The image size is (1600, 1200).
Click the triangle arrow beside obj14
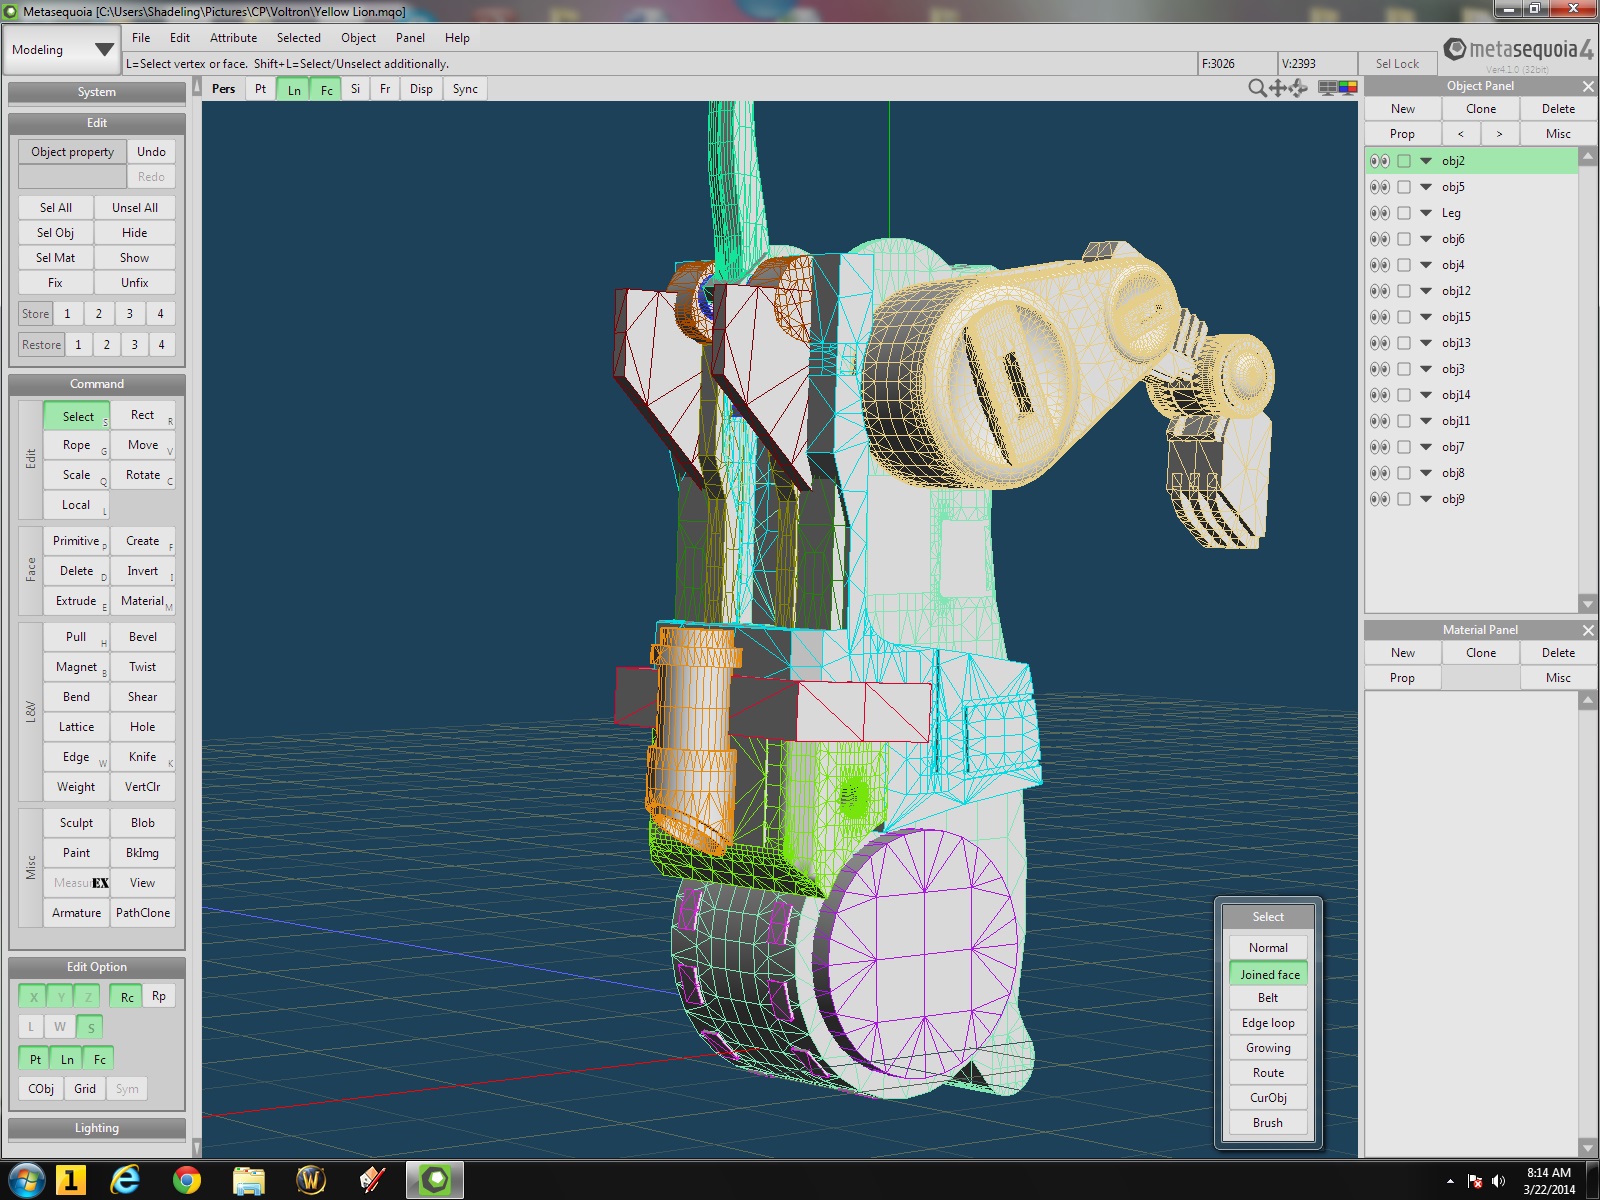(x=1426, y=395)
